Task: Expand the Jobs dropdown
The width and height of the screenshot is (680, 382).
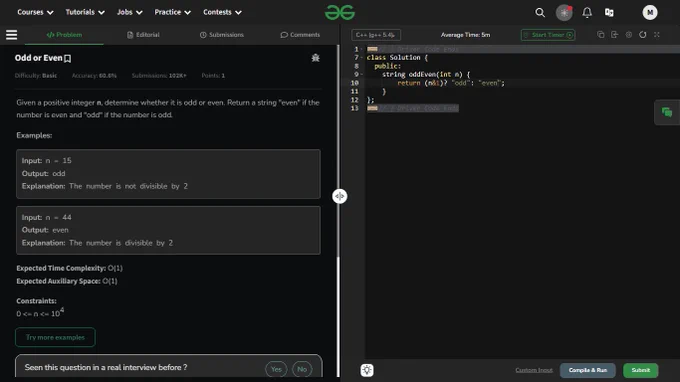Action: tap(129, 12)
